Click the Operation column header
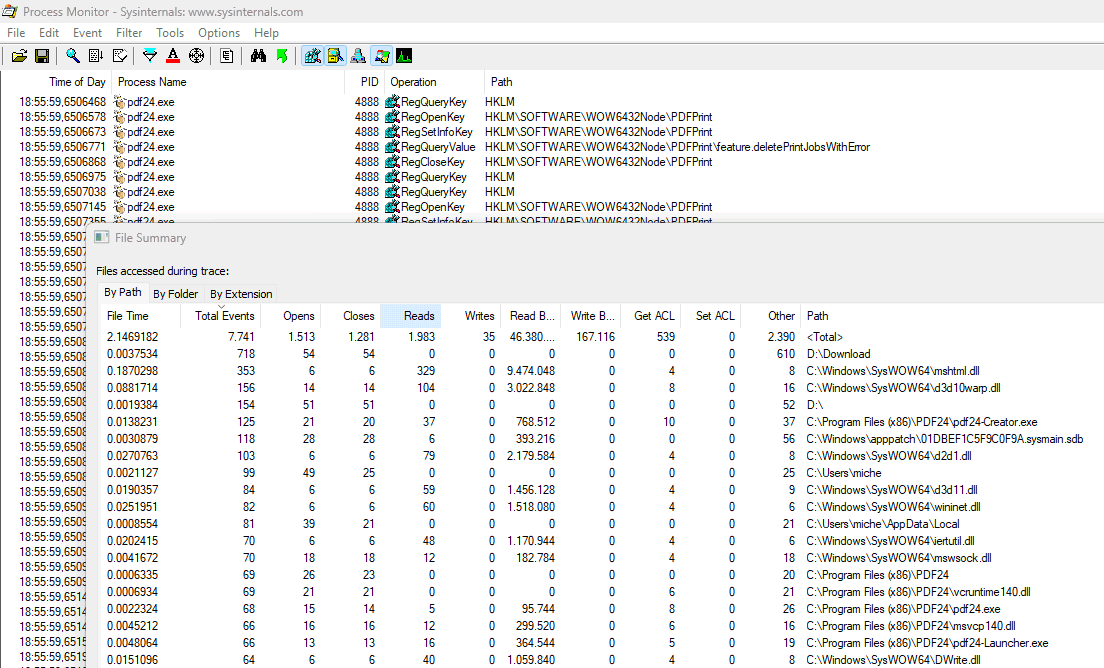The height and width of the screenshot is (668, 1104). coord(434,82)
